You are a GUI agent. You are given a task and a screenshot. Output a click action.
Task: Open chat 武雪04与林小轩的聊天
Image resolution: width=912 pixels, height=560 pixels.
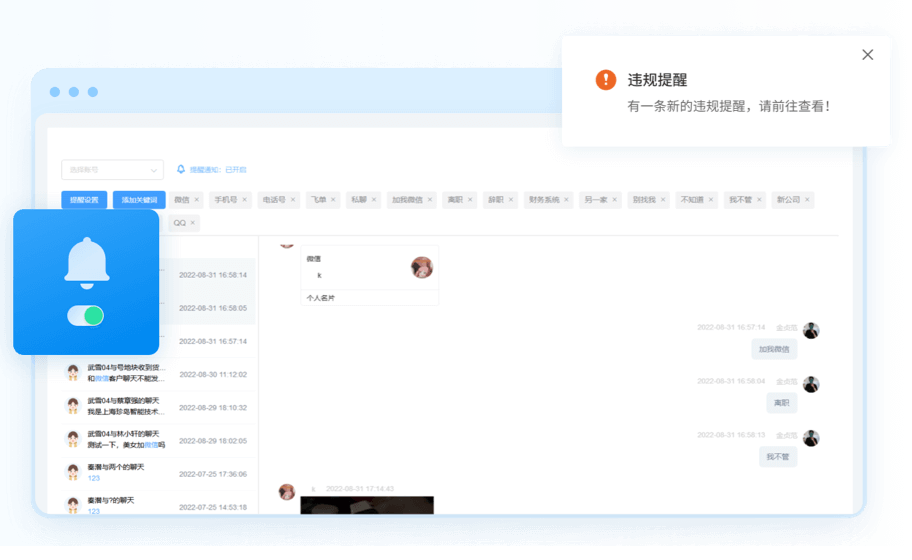(x=124, y=439)
